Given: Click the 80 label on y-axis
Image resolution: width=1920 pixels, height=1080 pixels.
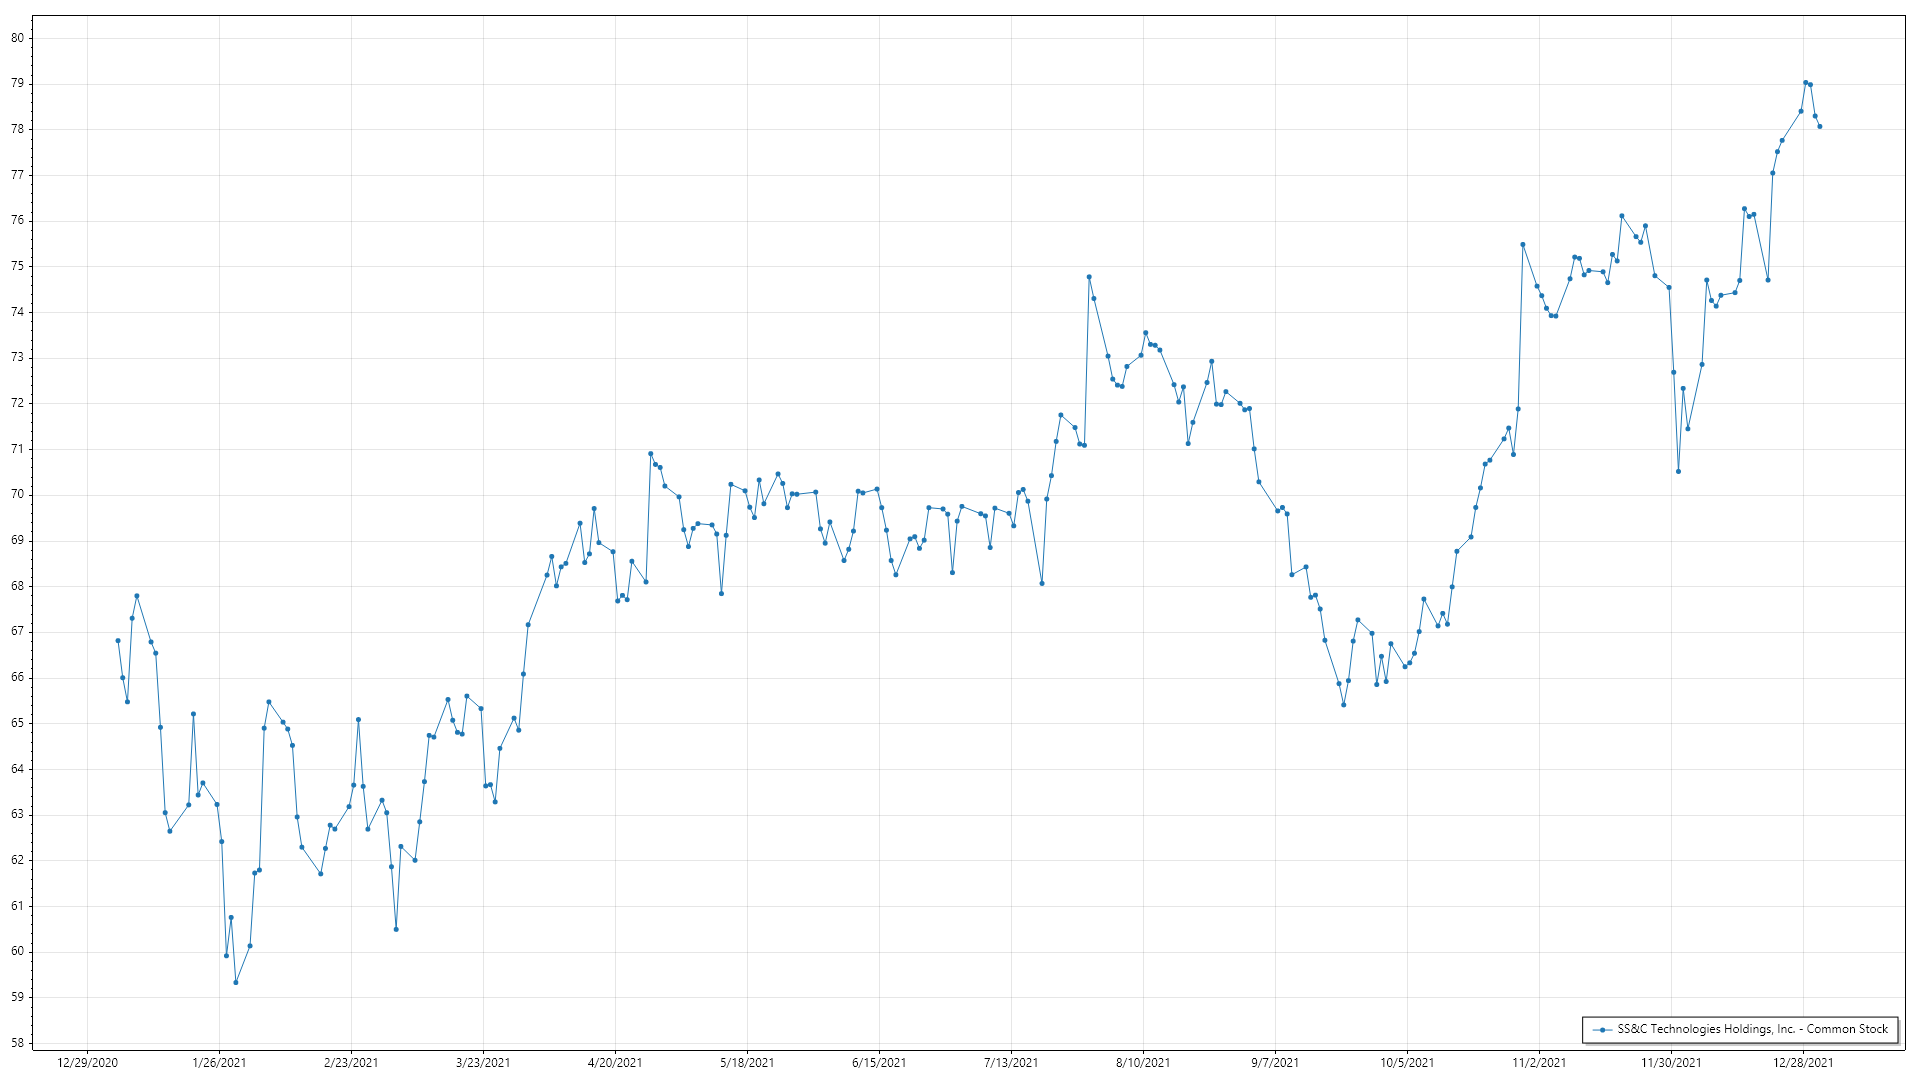Looking at the screenshot, I should (x=17, y=38).
